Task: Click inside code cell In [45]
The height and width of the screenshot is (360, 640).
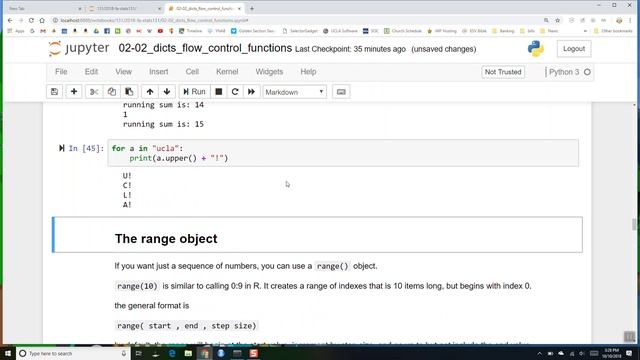Action: coord(343,153)
